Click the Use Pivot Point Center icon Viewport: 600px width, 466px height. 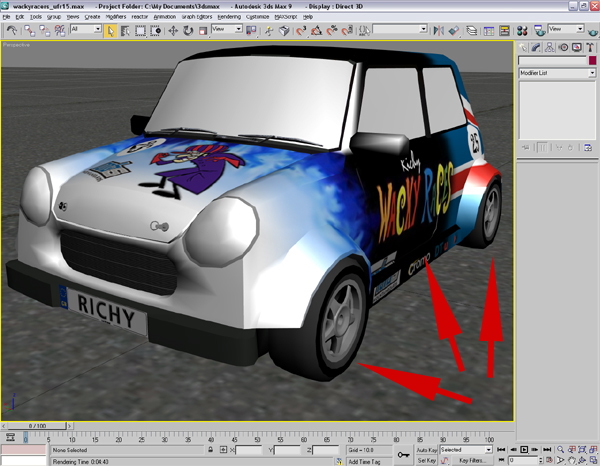251,31
